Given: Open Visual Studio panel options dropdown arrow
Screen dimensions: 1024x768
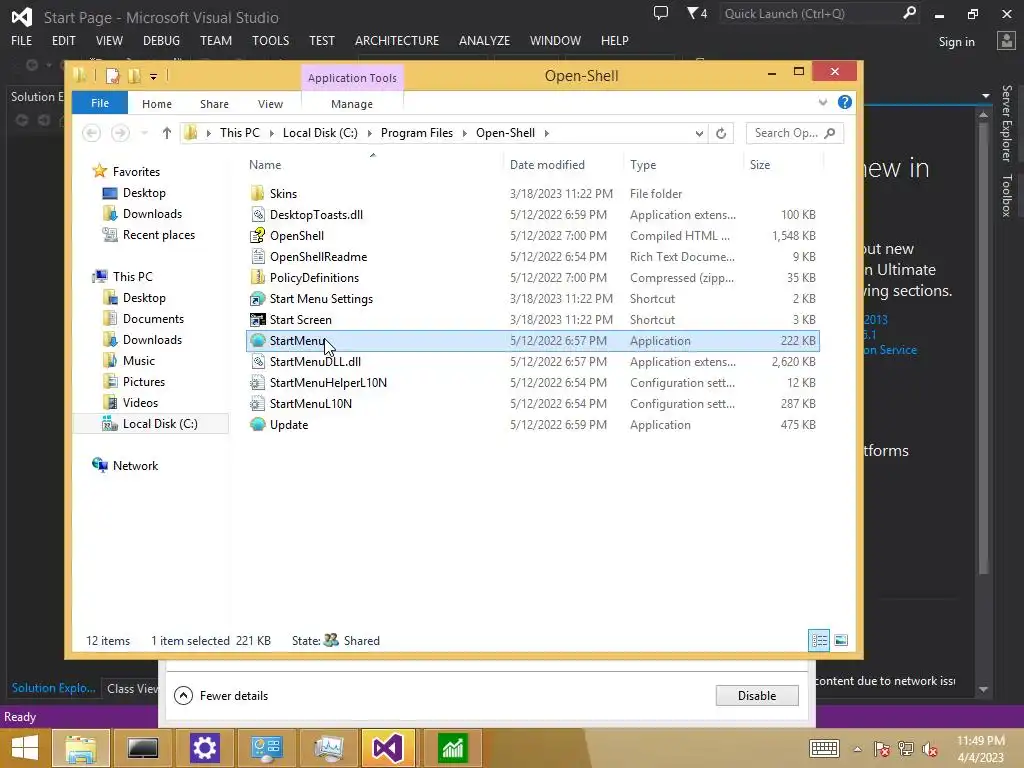Looking at the screenshot, I should coord(985,96).
